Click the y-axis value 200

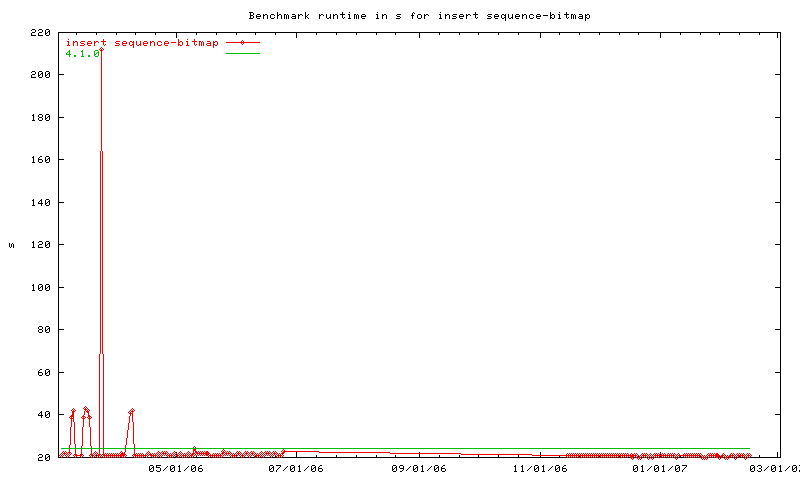click(41, 74)
